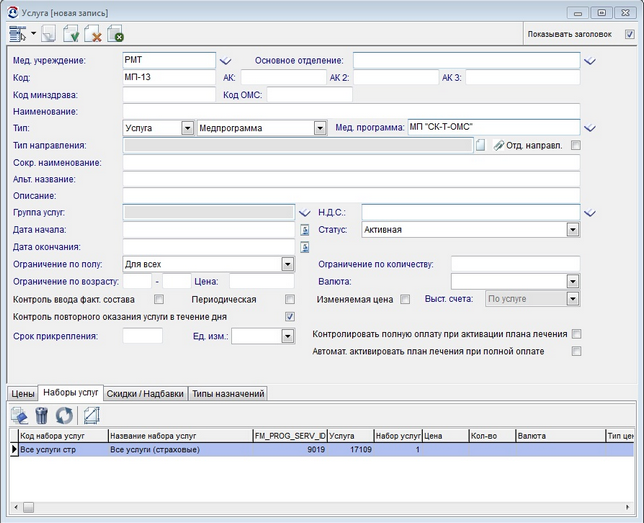Viewport: 644px width, 523px height.
Task: Open the Статус dropdown showing Активная
Action: (573, 230)
